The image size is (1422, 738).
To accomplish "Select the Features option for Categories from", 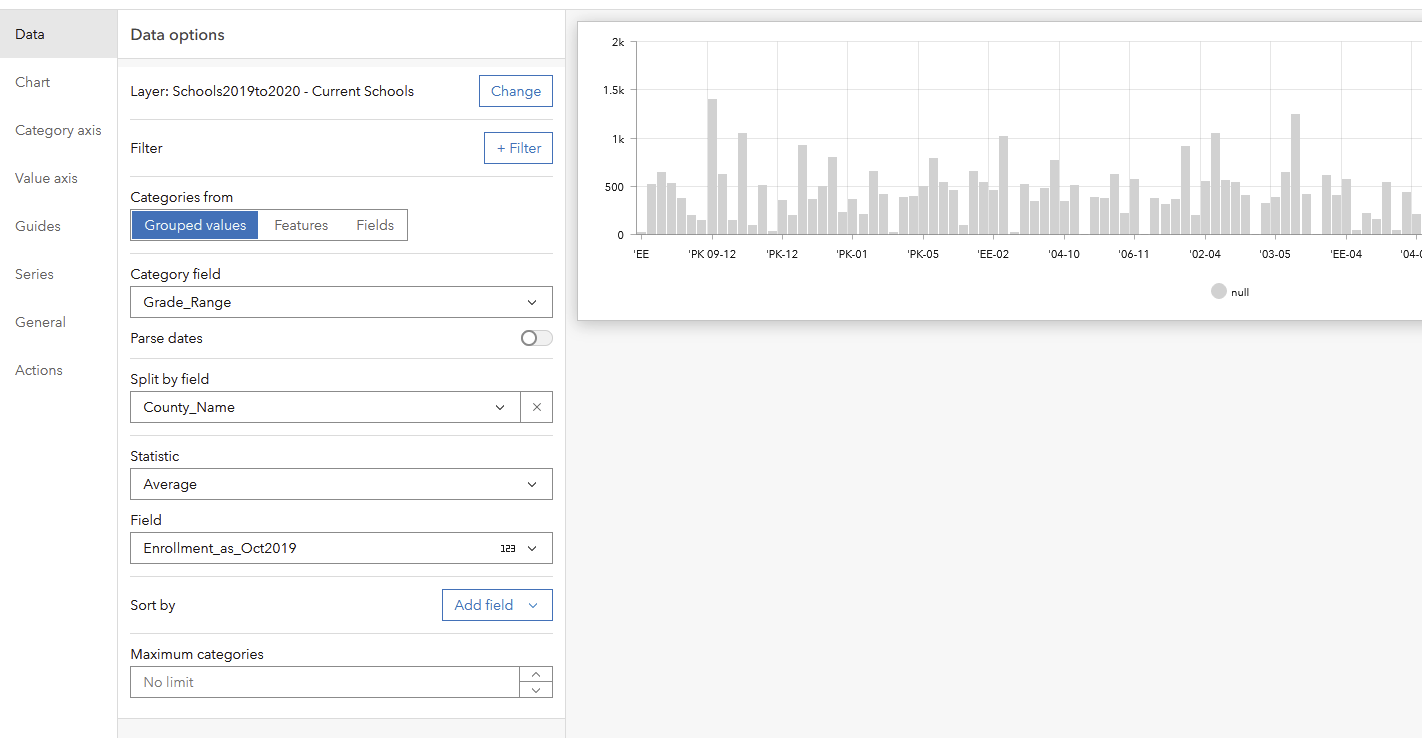I will [x=301, y=225].
